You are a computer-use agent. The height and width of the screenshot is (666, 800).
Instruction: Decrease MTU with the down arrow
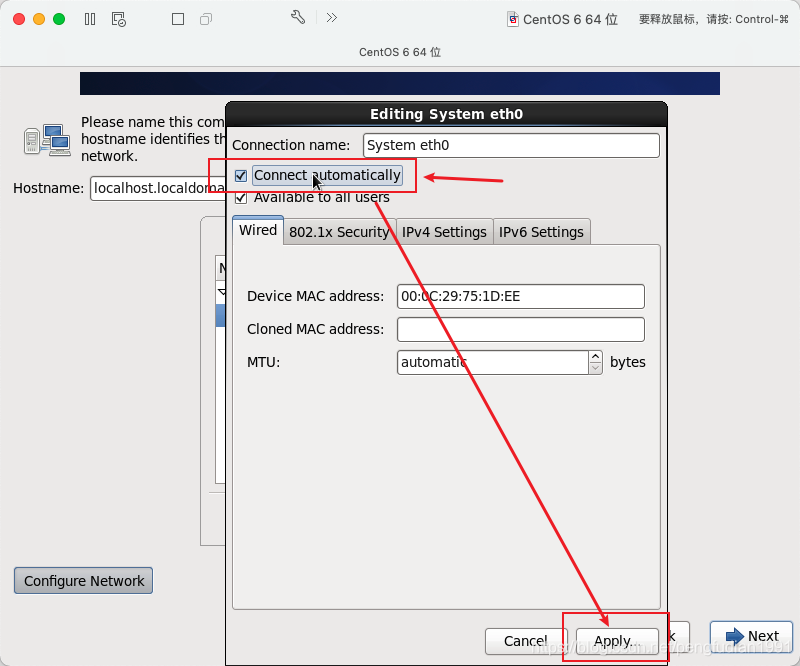point(595,368)
